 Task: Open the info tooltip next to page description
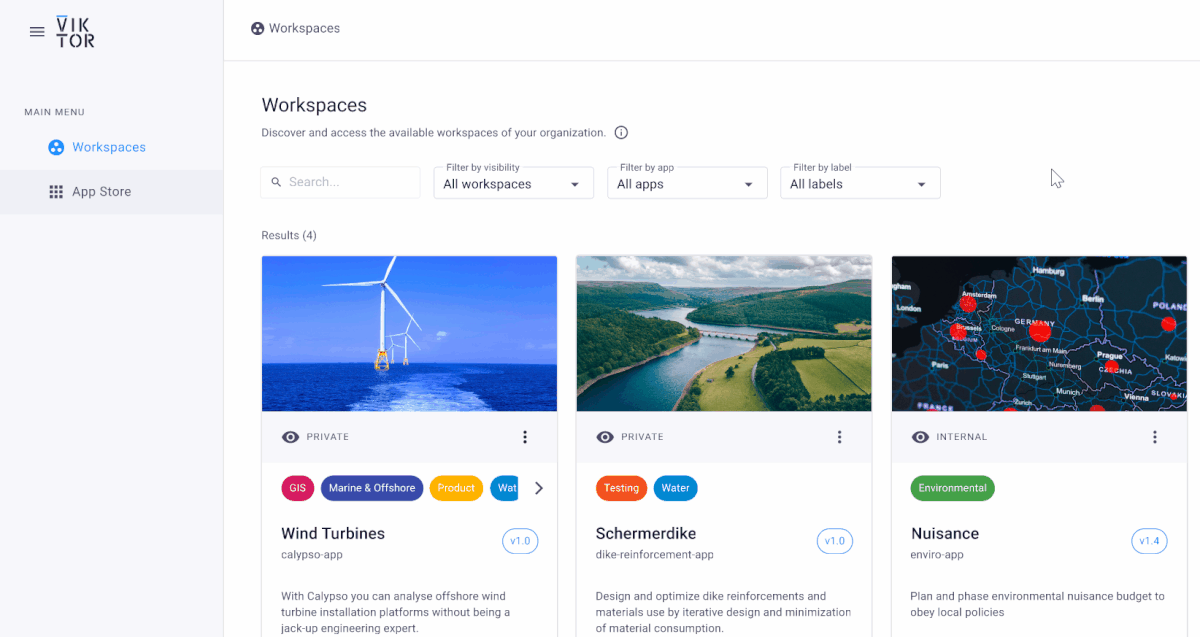[621, 132]
